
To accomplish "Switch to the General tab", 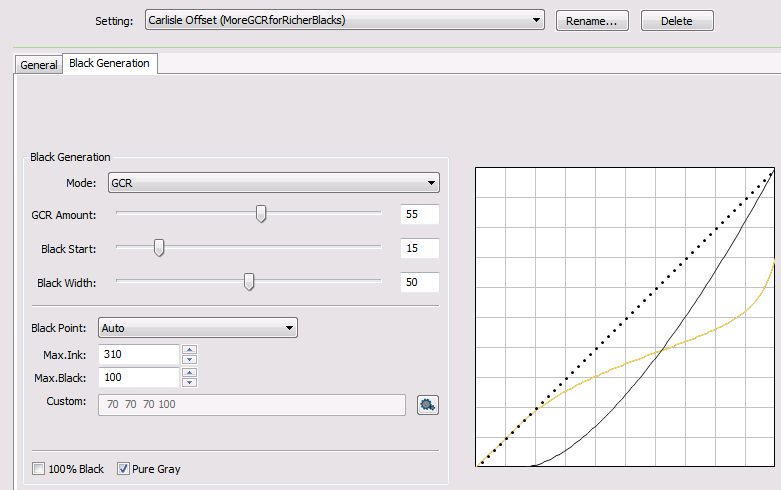I will coord(39,65).
